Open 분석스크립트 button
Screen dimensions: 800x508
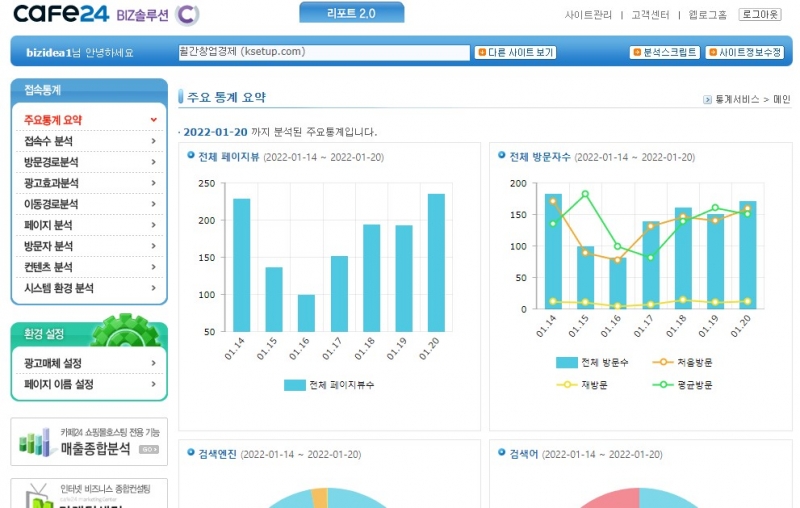coord(664,52)
